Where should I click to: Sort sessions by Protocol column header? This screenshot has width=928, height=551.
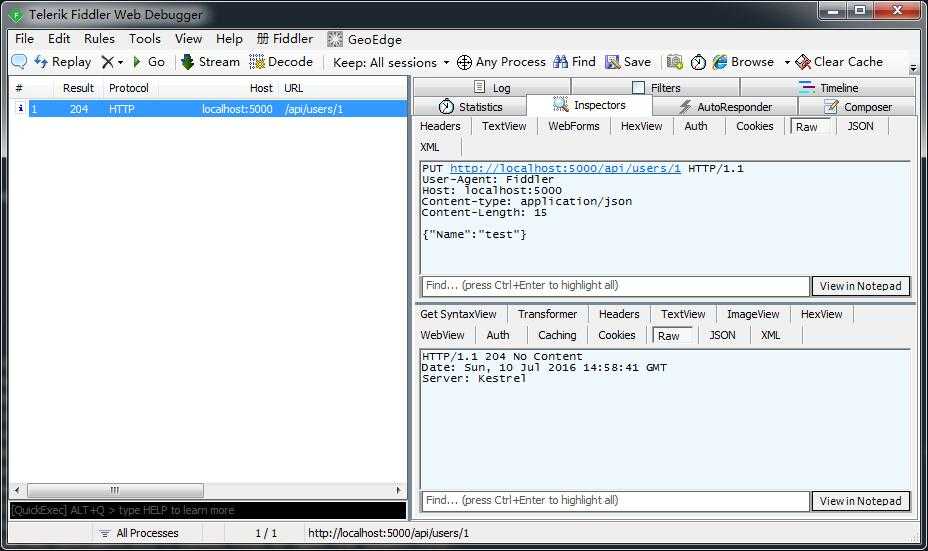tap(128, 88)
